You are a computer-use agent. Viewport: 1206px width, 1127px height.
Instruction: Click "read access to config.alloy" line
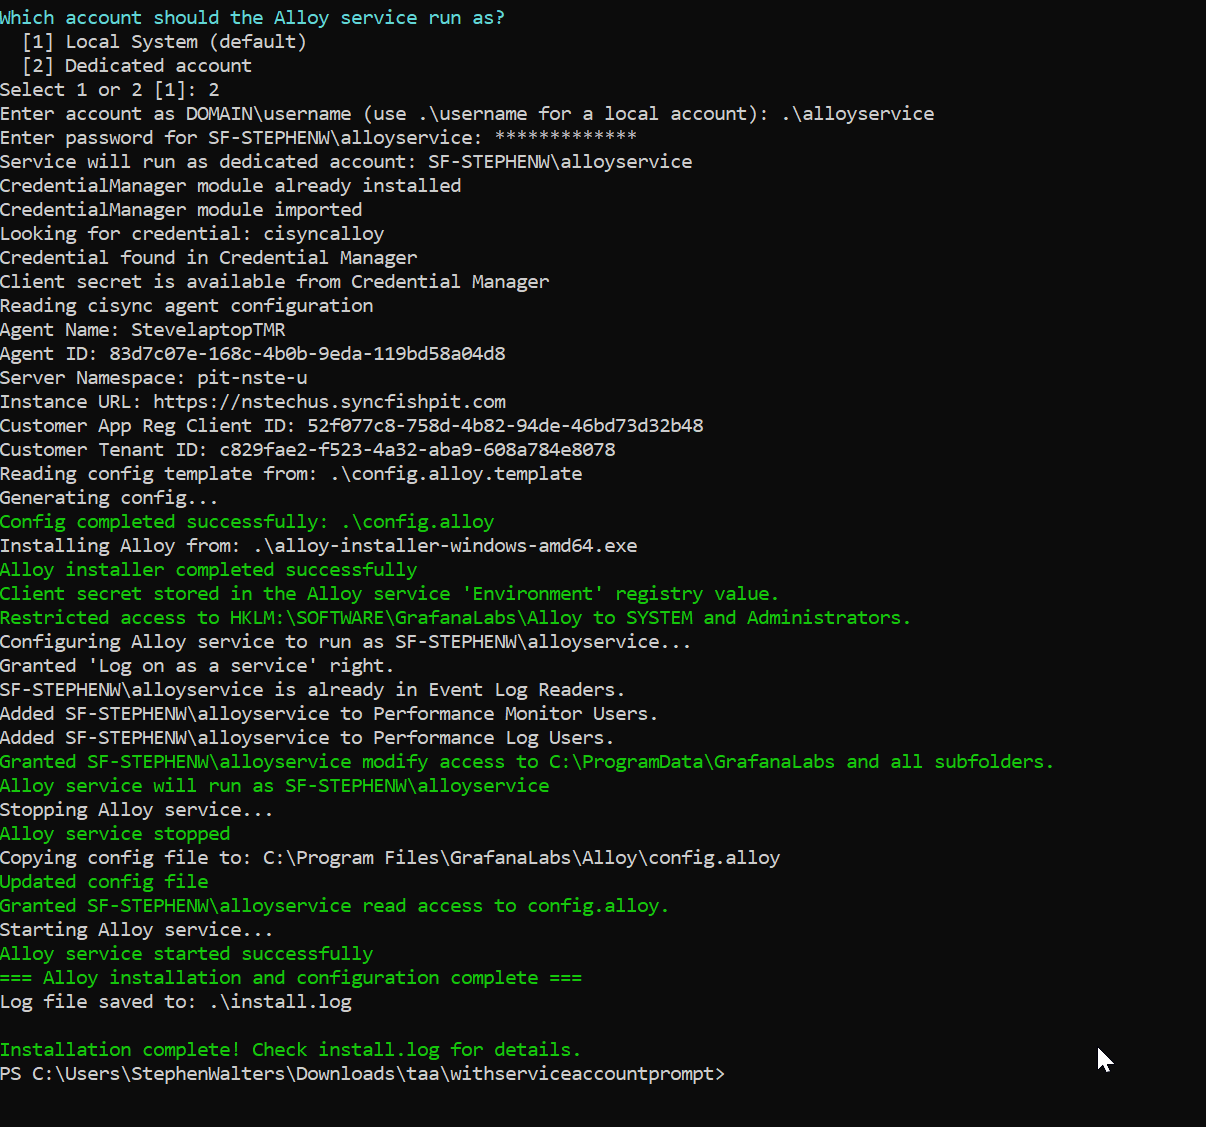335,906
